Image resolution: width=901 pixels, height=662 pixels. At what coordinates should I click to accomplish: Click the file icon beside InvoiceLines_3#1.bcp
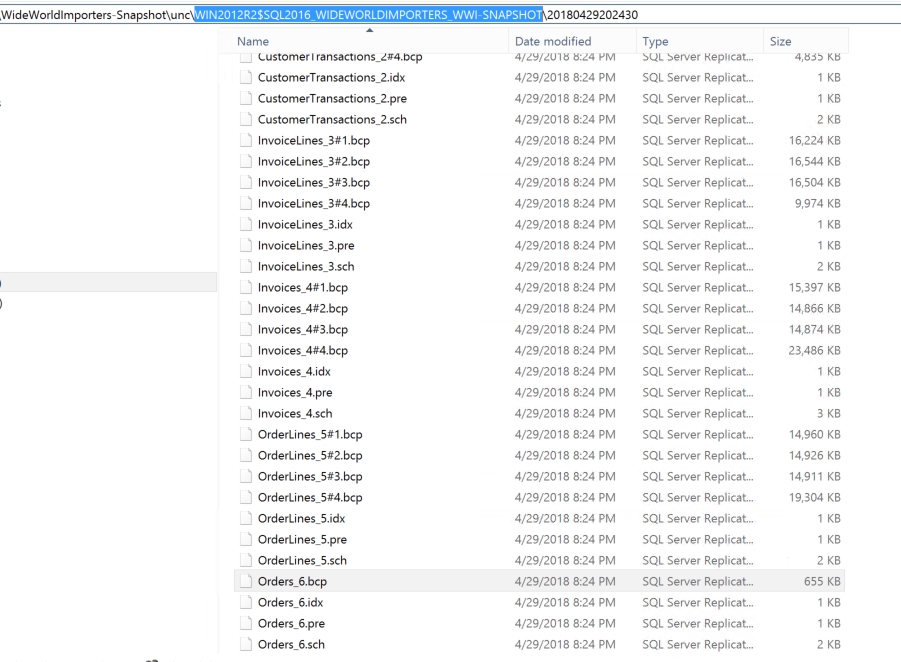(246, 140)
